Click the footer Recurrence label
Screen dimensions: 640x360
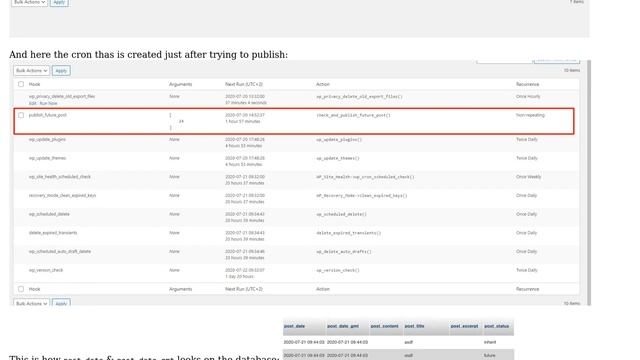tap(527, 289)
